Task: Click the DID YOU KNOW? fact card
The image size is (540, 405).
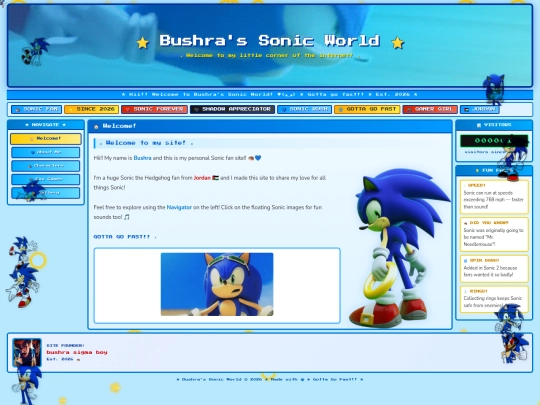Action: click(494, 234)
